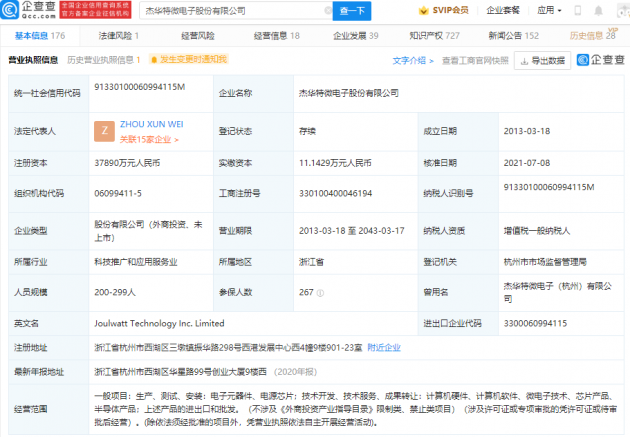Expand 关联15家企业 link arrow

[x=176, y=140]
